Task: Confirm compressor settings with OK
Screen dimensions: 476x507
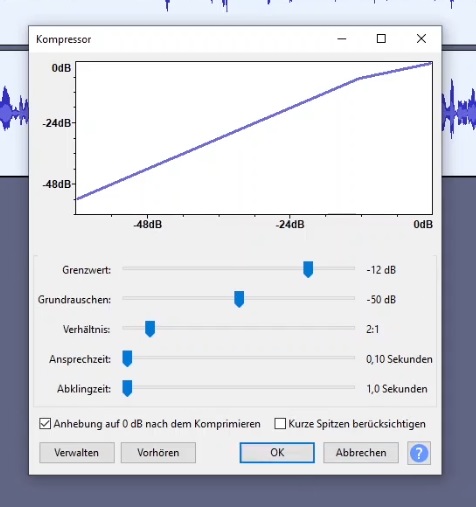Action: pyautogui.click(x=277, y=453)
